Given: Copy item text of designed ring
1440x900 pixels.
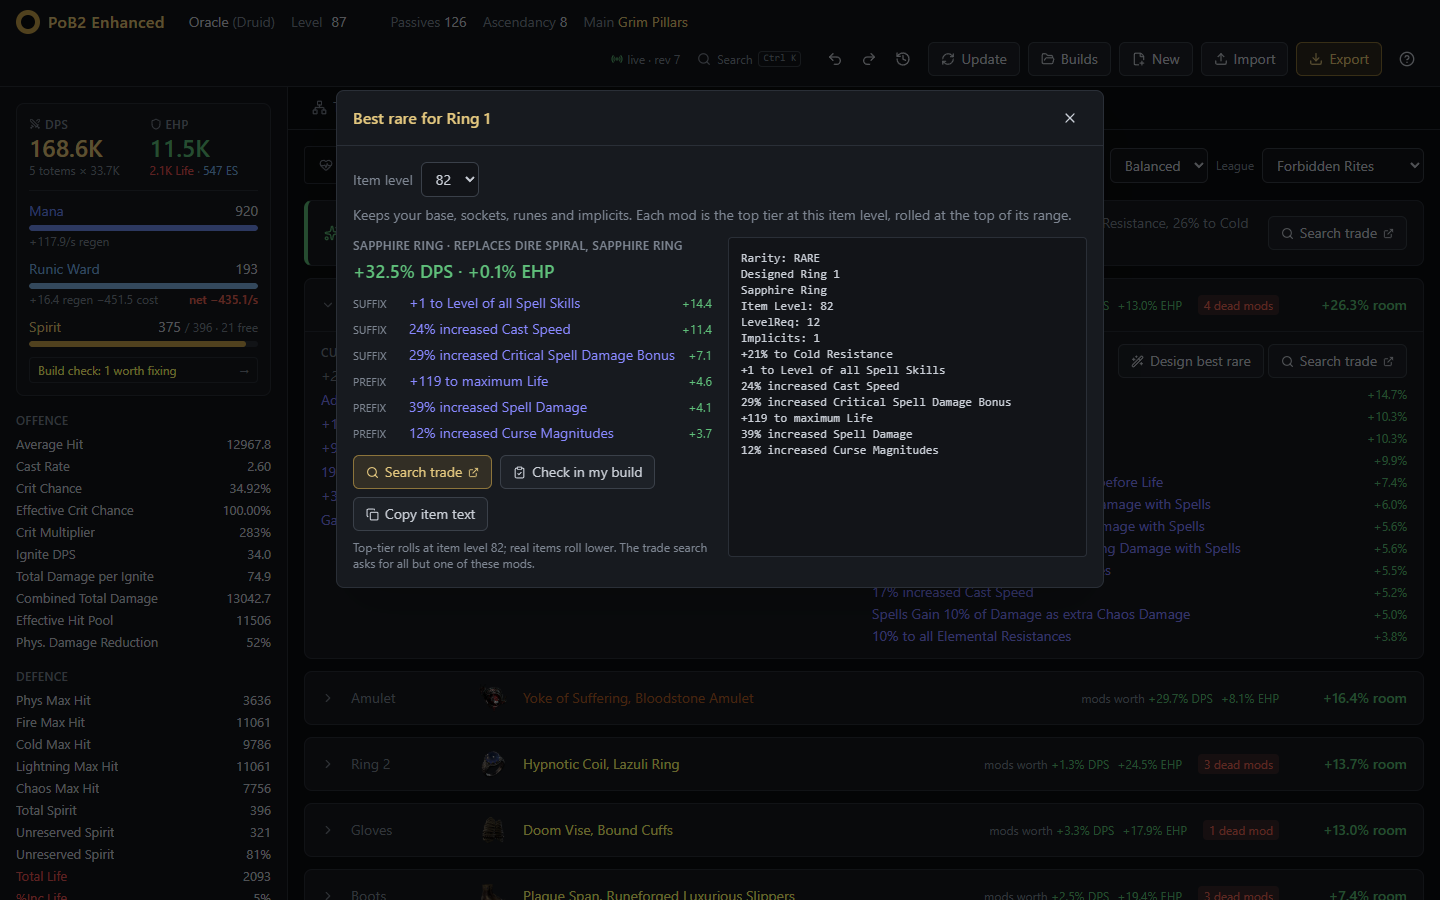Looking at the screenshot, I should click(420, 514).
